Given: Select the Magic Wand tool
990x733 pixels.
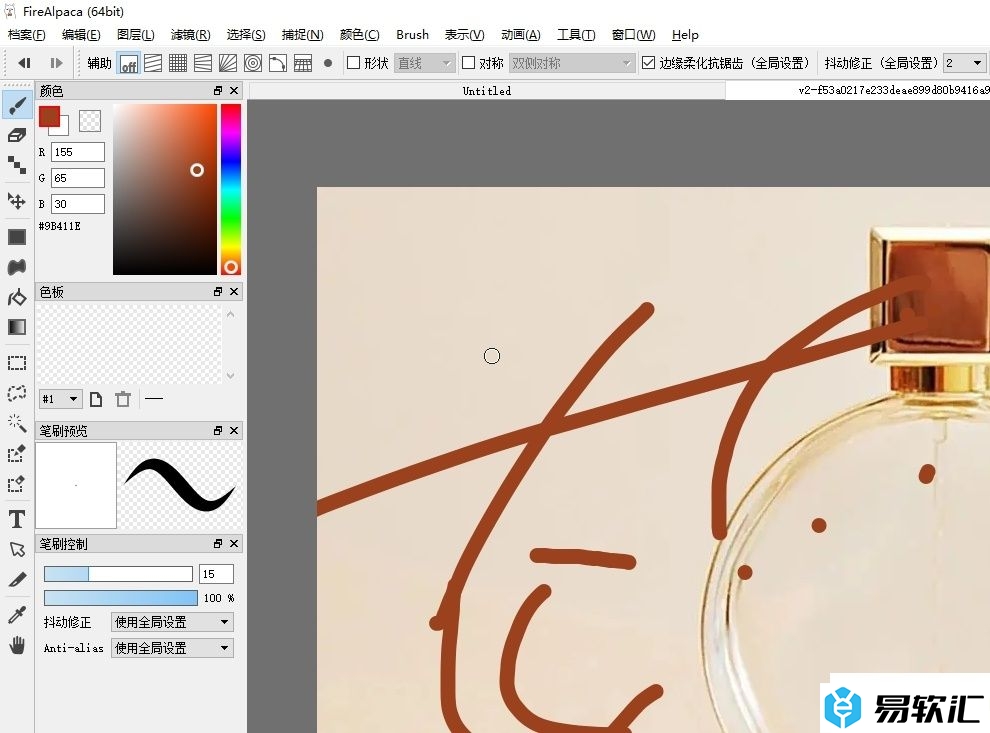Looking at the screenshot, I should tap(17, 423).
